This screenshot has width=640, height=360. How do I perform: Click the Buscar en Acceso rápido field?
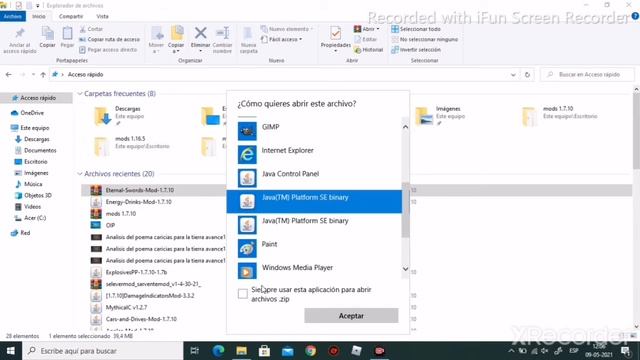point(588,74)
